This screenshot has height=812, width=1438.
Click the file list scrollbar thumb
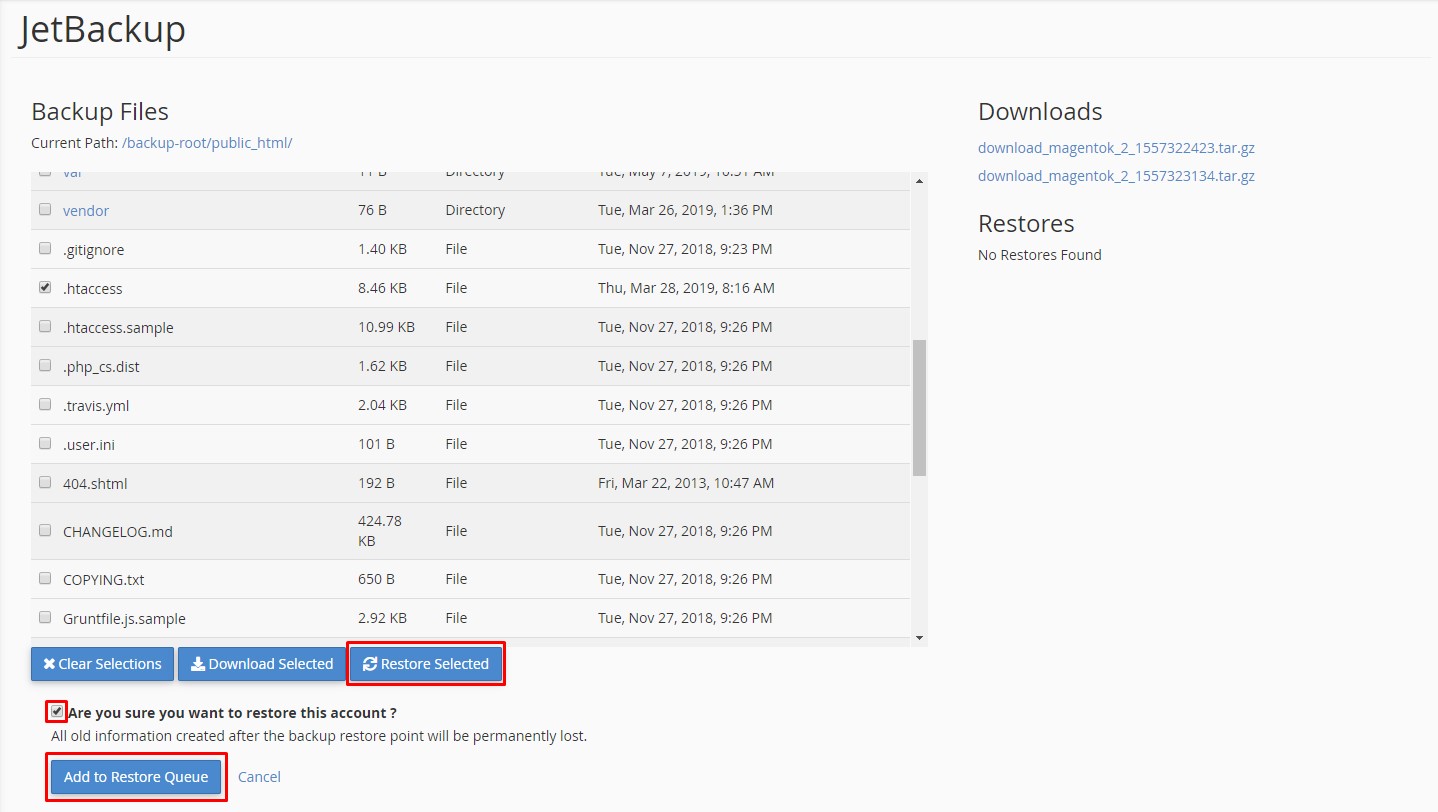(x=919, y=407)
